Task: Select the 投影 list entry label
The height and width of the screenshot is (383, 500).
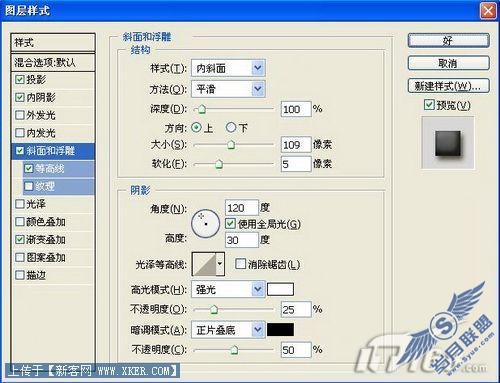Action: pos(36,79)
